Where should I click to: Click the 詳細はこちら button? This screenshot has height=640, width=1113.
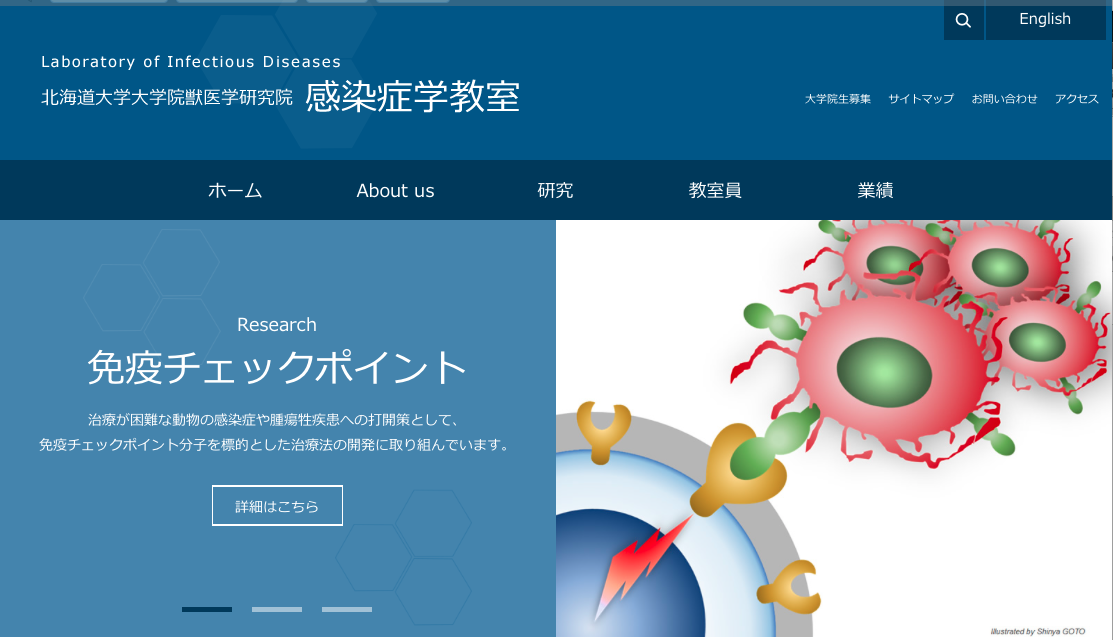click(278, 506)
